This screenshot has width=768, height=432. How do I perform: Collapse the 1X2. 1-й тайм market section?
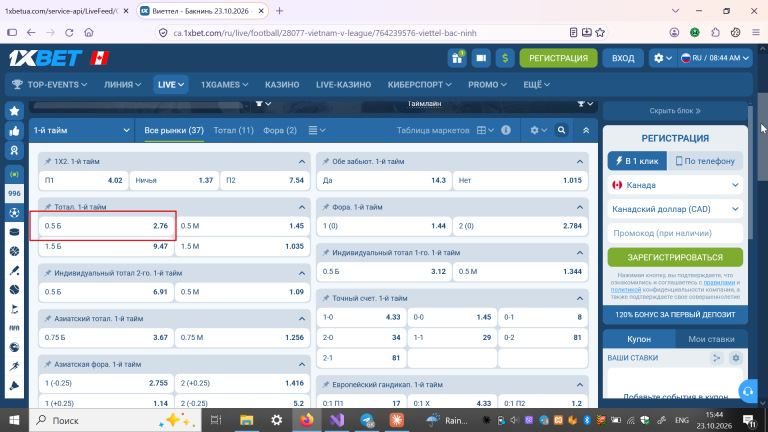302,161
